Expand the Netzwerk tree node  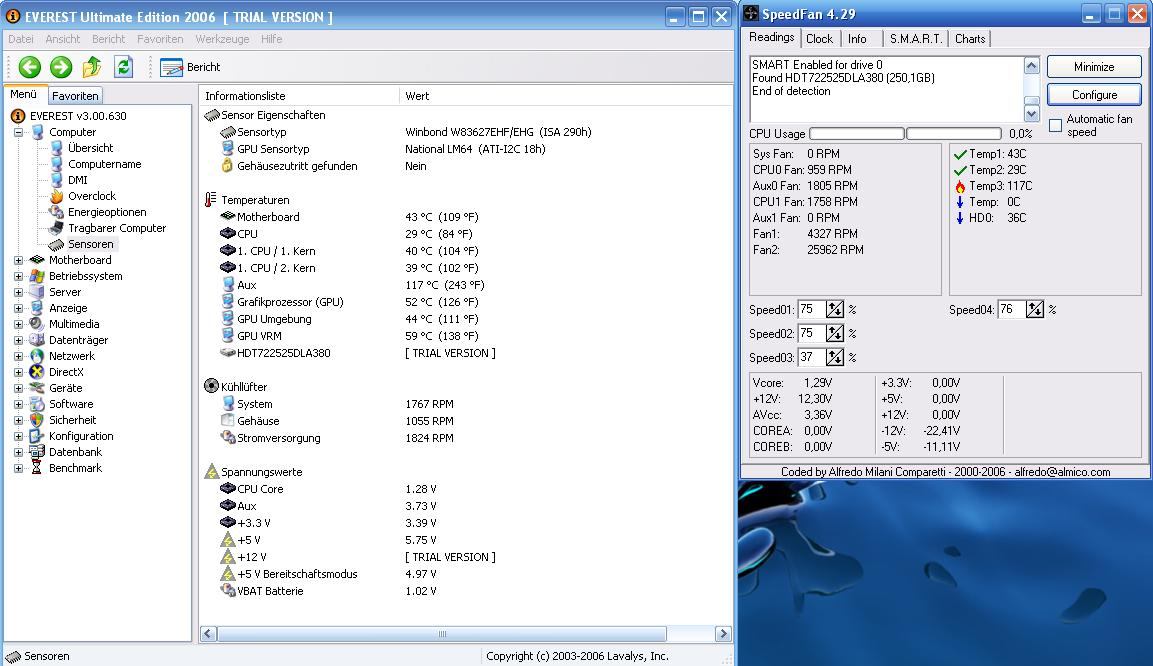coord(18,357)
